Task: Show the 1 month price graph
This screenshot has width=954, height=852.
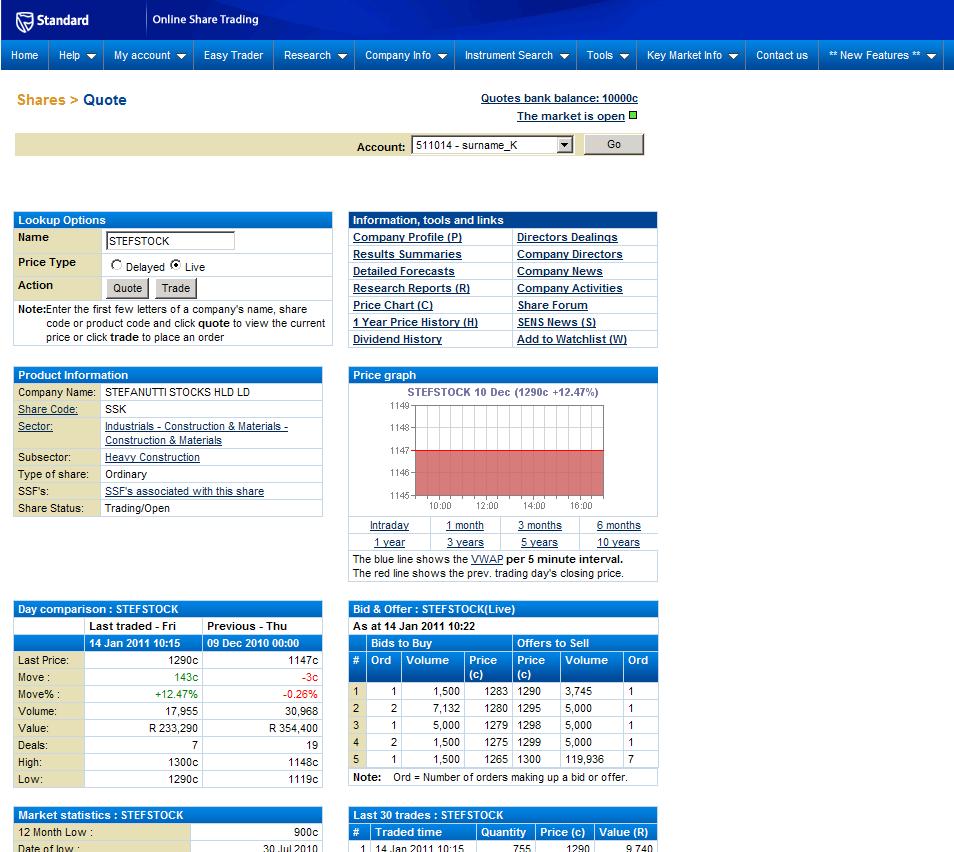Action: 464,525
